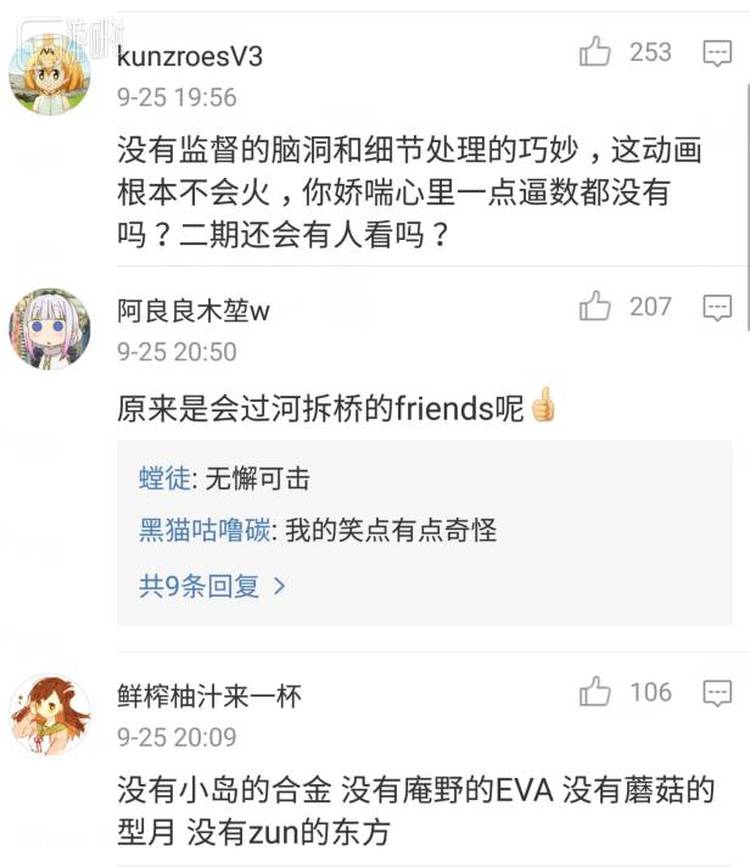This screenshot has height=867, width=750.
Task: Open reply bubble on 鲜榨柚汁来一杯's comment
Action: pos(717,693)
